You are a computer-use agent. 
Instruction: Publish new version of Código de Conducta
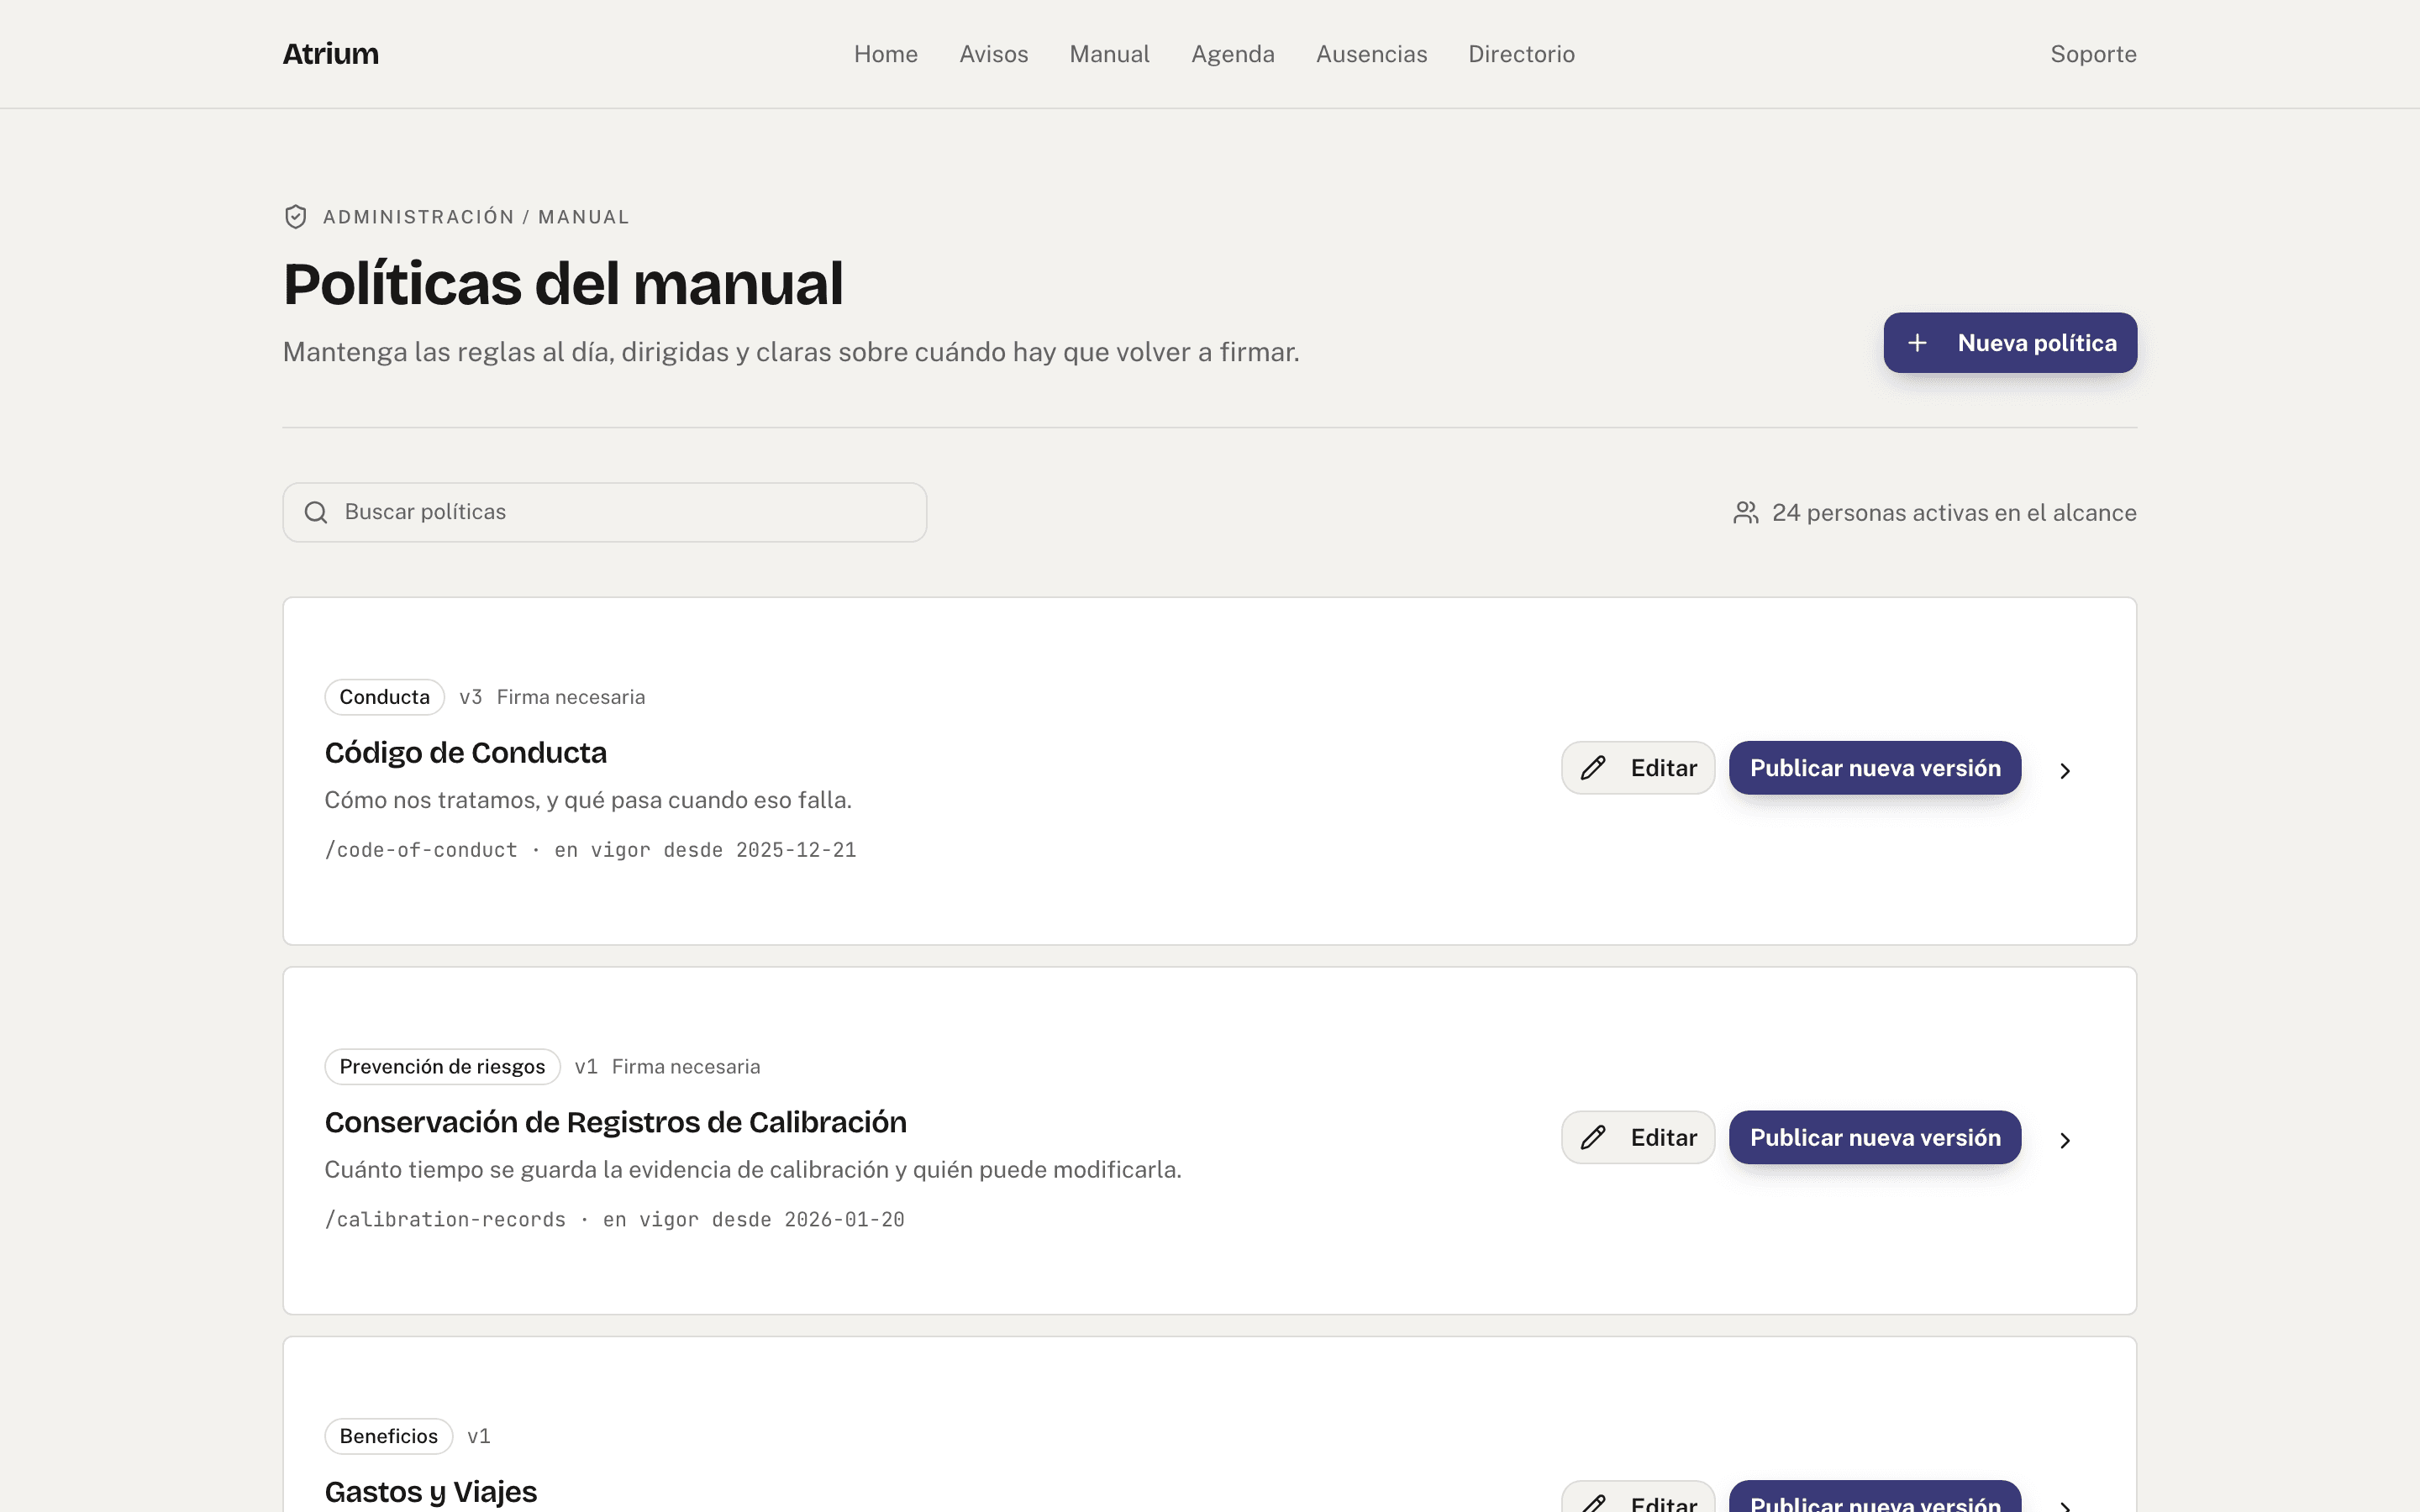tap(1875, 768)
